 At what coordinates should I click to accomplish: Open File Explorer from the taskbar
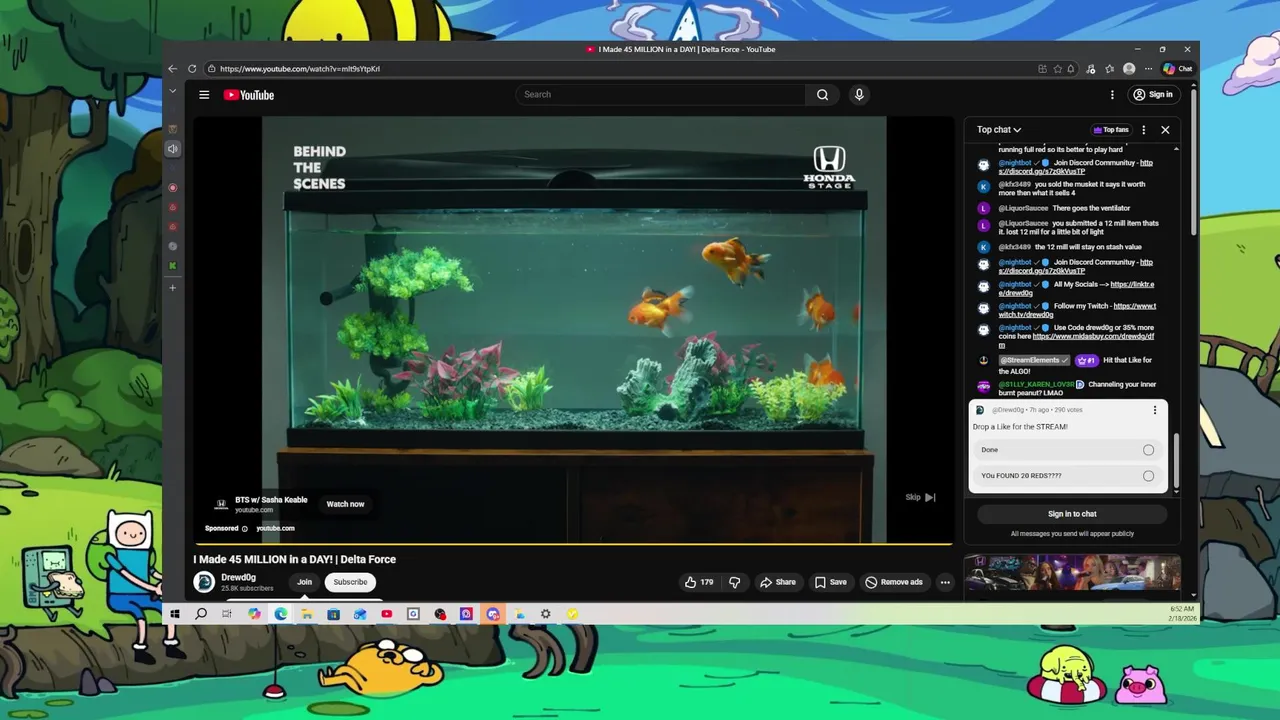click(307, 614)
